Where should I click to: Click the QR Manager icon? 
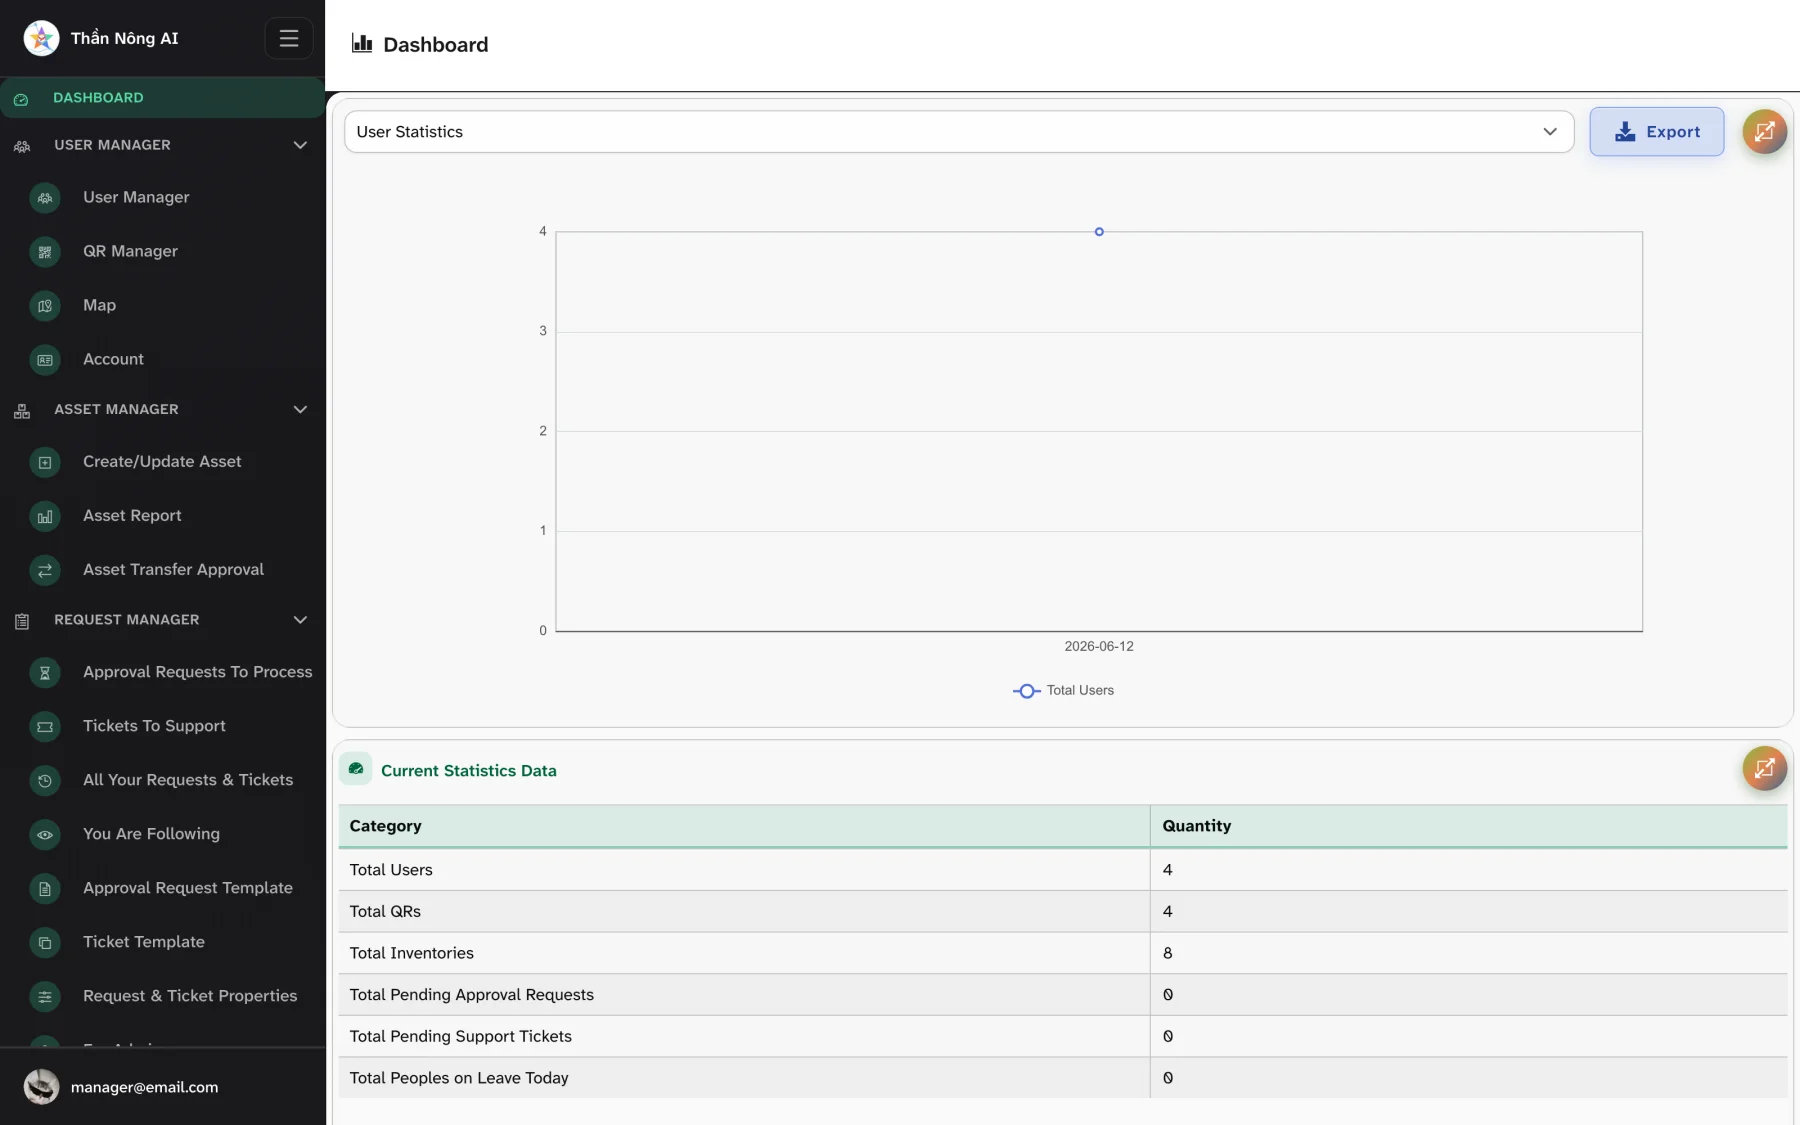45,252
